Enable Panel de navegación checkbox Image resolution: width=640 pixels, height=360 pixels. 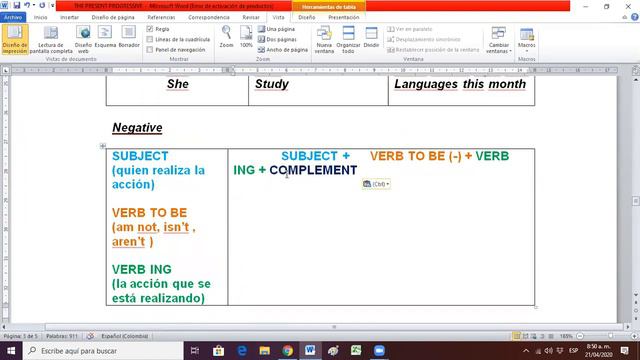150,49
